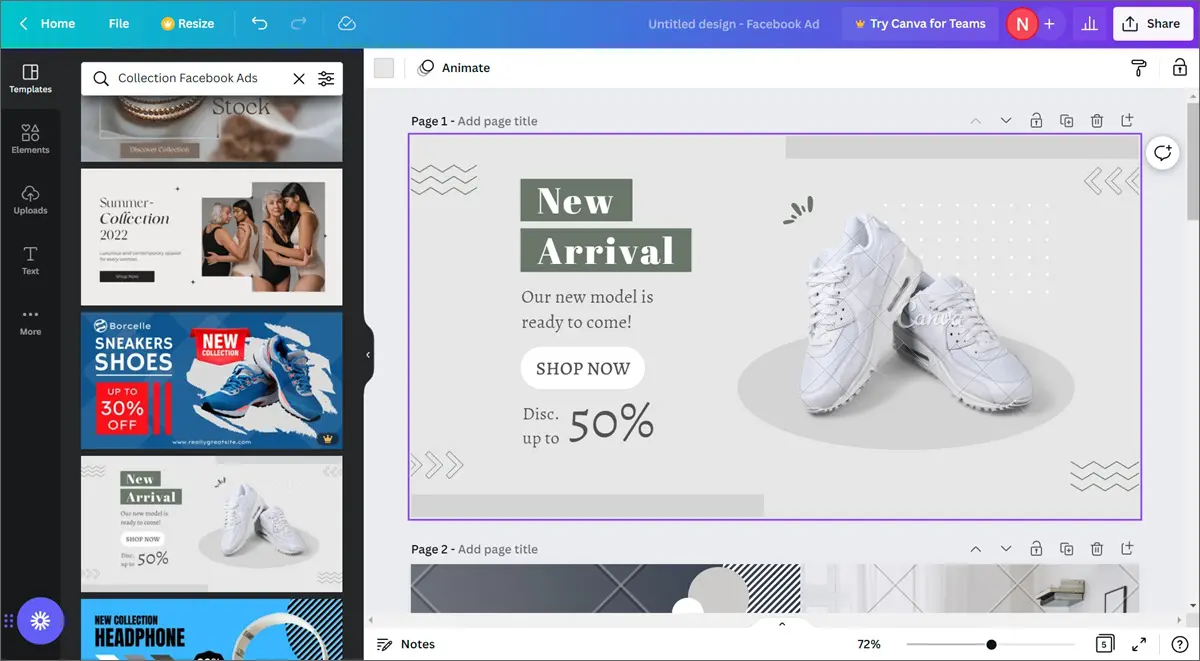Open the File menu

[x=118, y=23]
